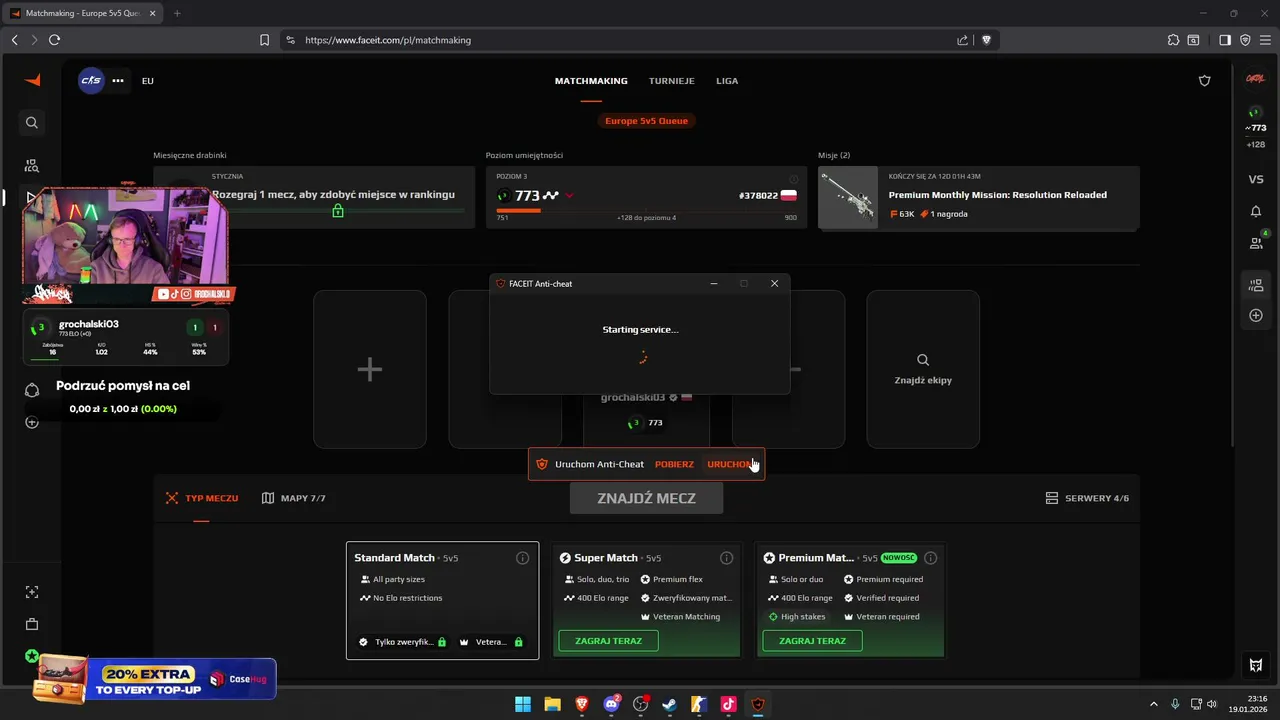Open the monthly ladder ranking card

coord(314,197)
